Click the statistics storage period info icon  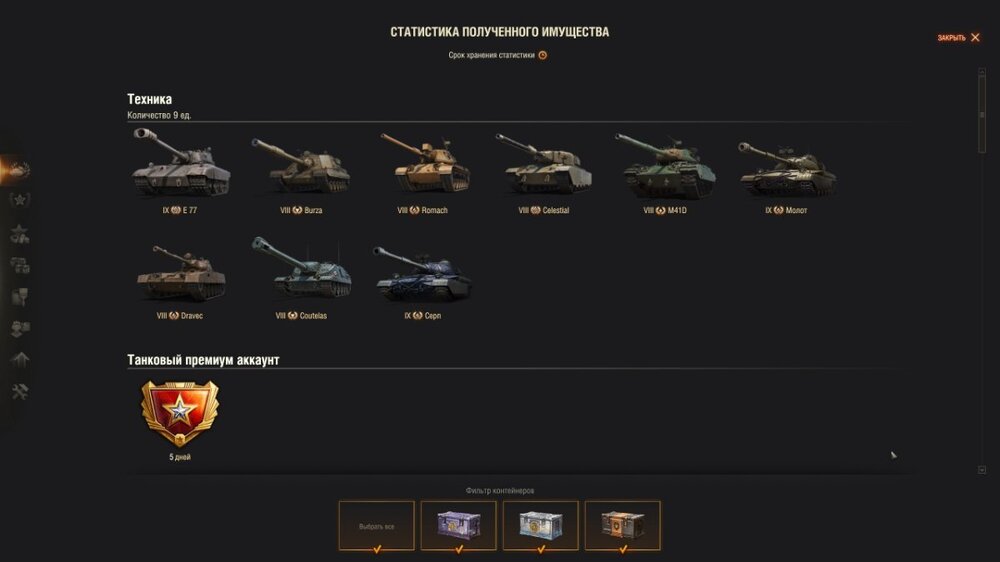(x=543, y=55)
